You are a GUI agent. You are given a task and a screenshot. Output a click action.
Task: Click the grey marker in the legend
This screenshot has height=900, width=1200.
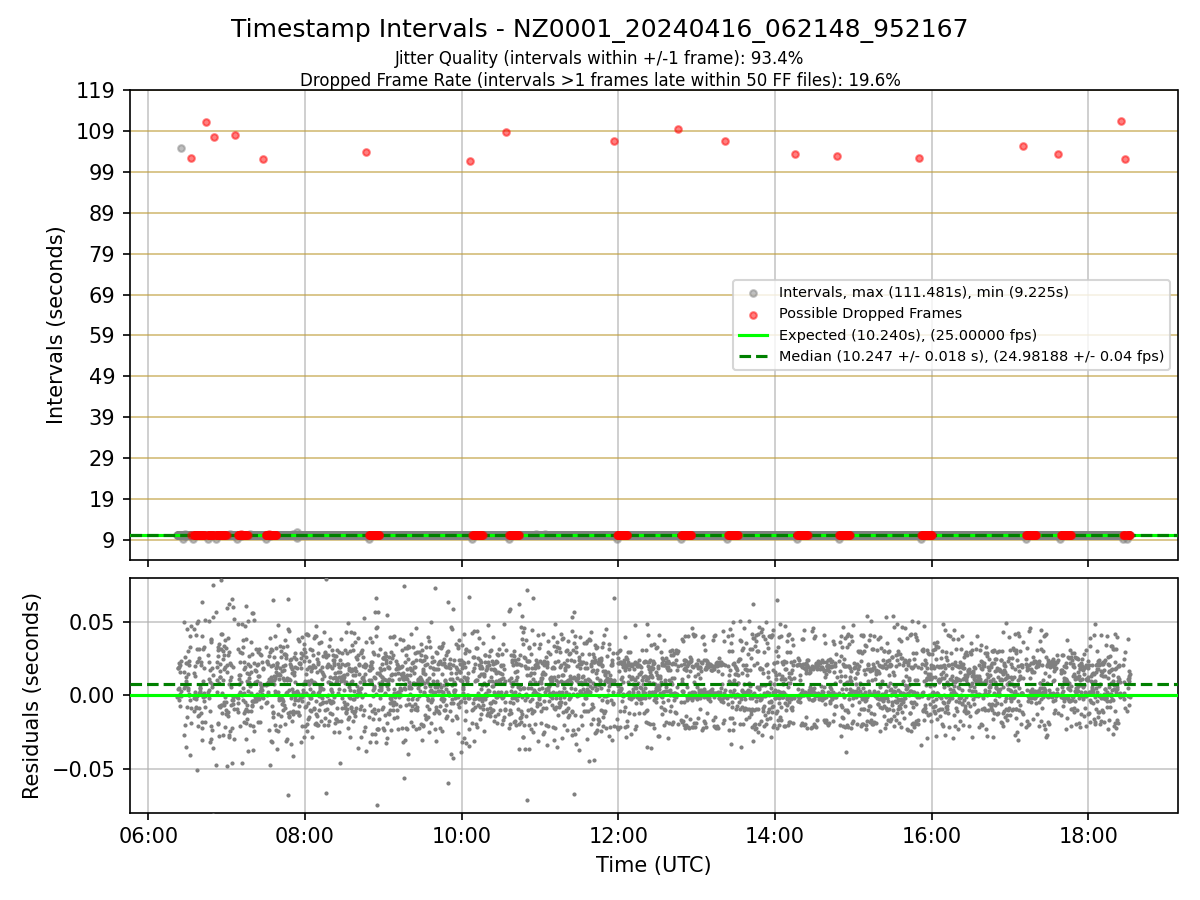[753, 293]
